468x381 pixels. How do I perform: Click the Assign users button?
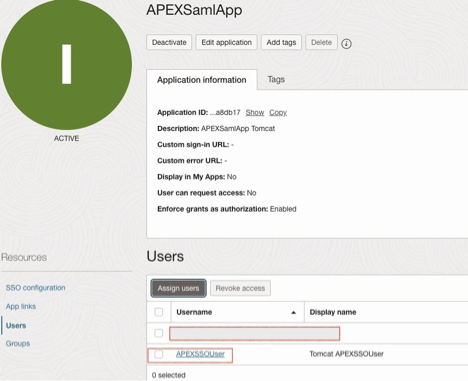pos(178,288)
